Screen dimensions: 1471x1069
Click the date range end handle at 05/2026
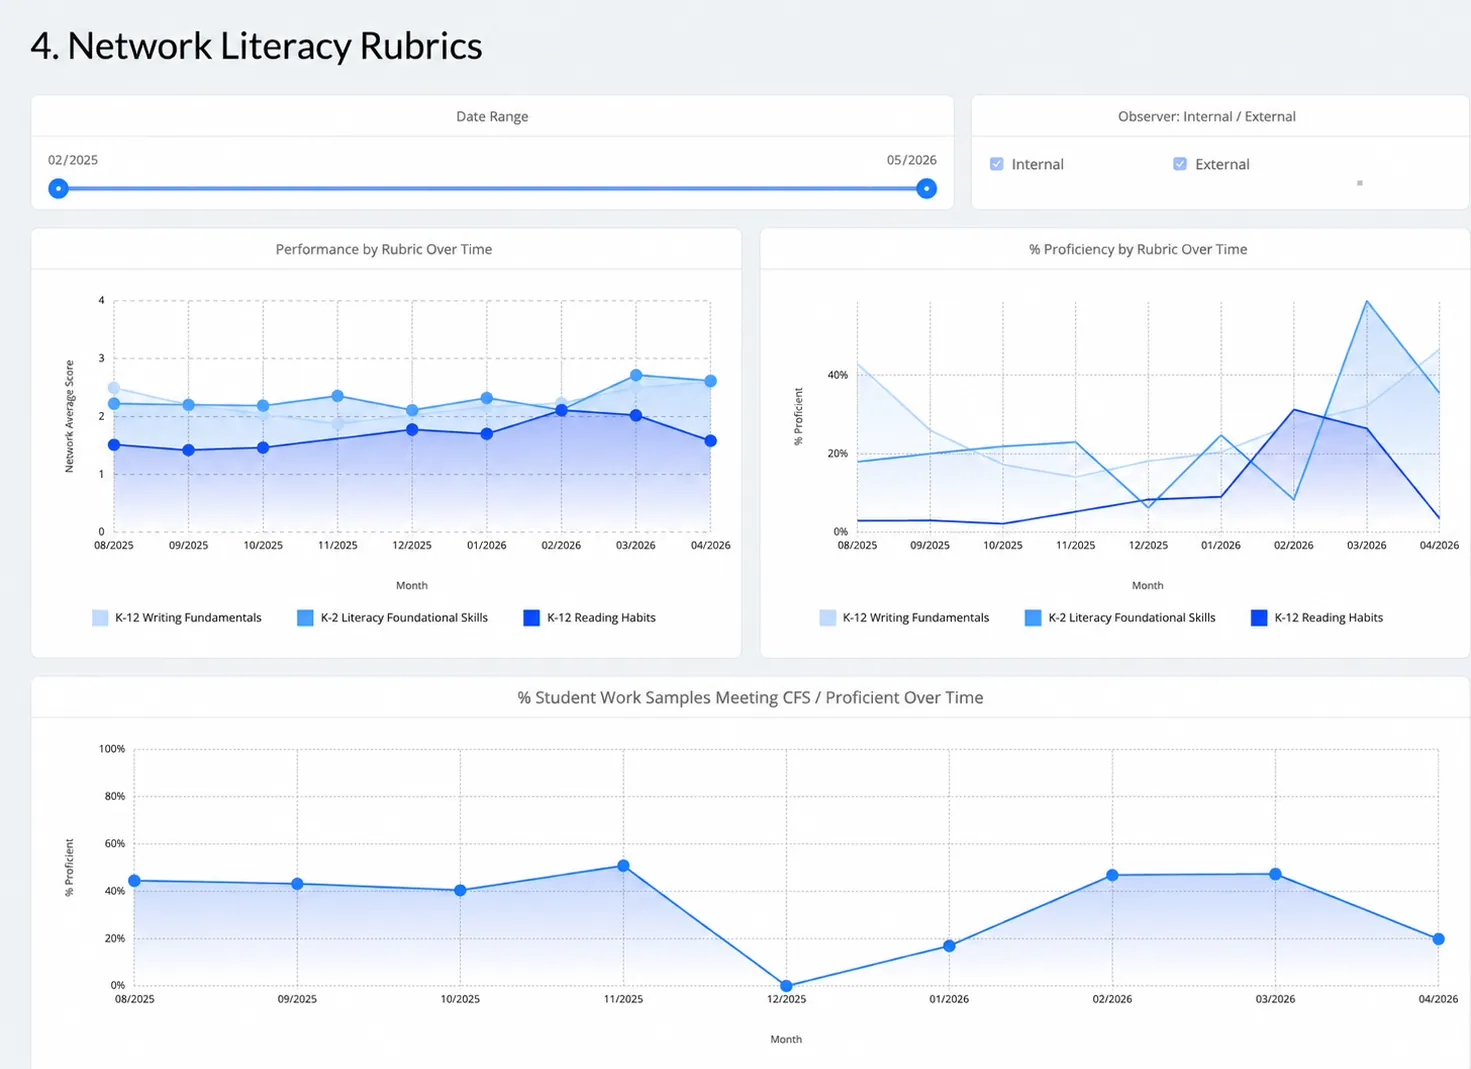(x=927, y=188)
